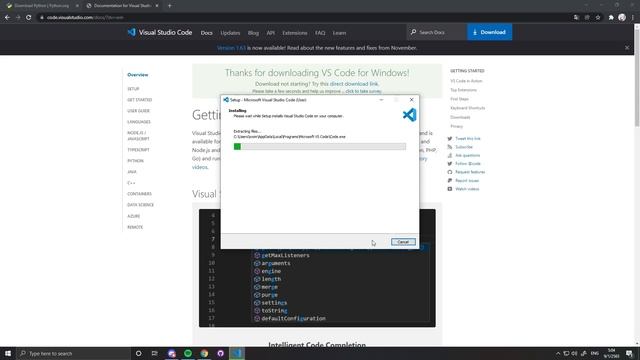Switch to the Download Python browser tab
This screenshot has width=640, height=360.
click(41, 6)
